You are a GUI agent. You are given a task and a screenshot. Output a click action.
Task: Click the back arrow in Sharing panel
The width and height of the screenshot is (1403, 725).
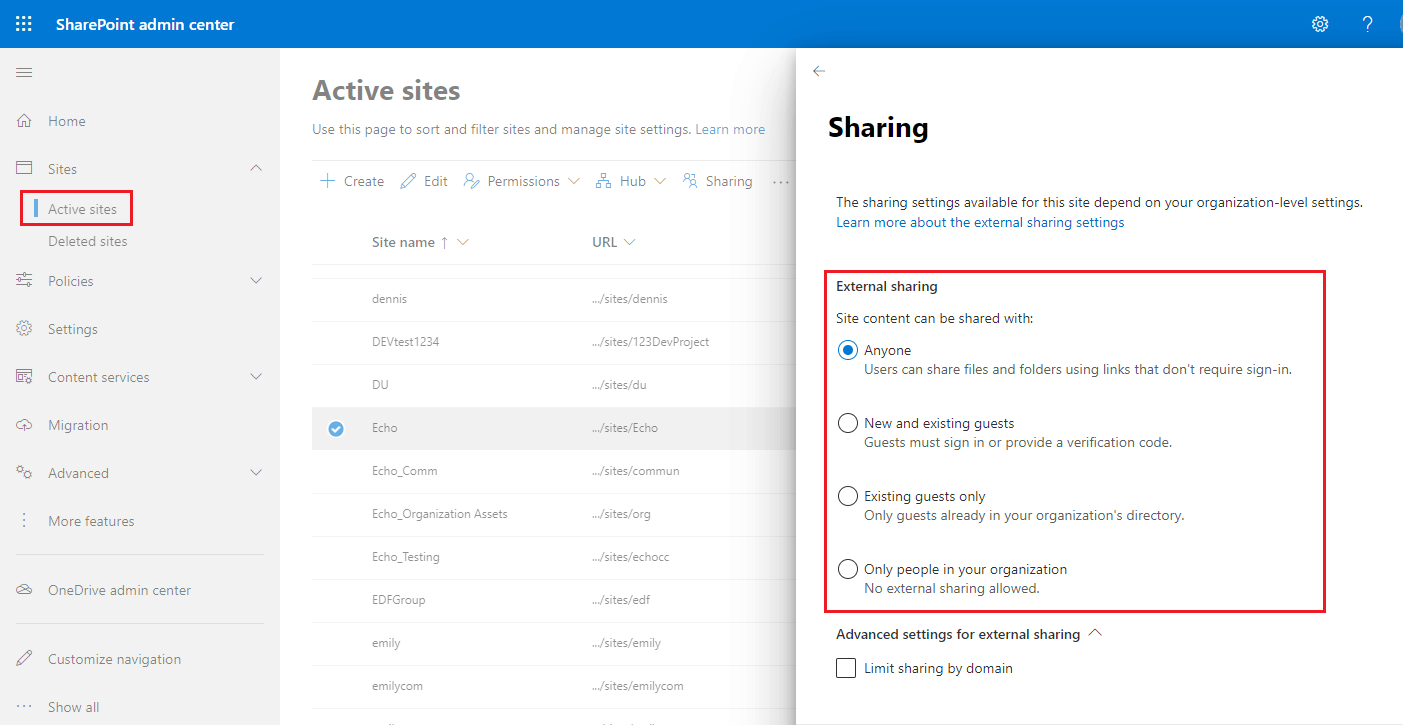[819, 71]
